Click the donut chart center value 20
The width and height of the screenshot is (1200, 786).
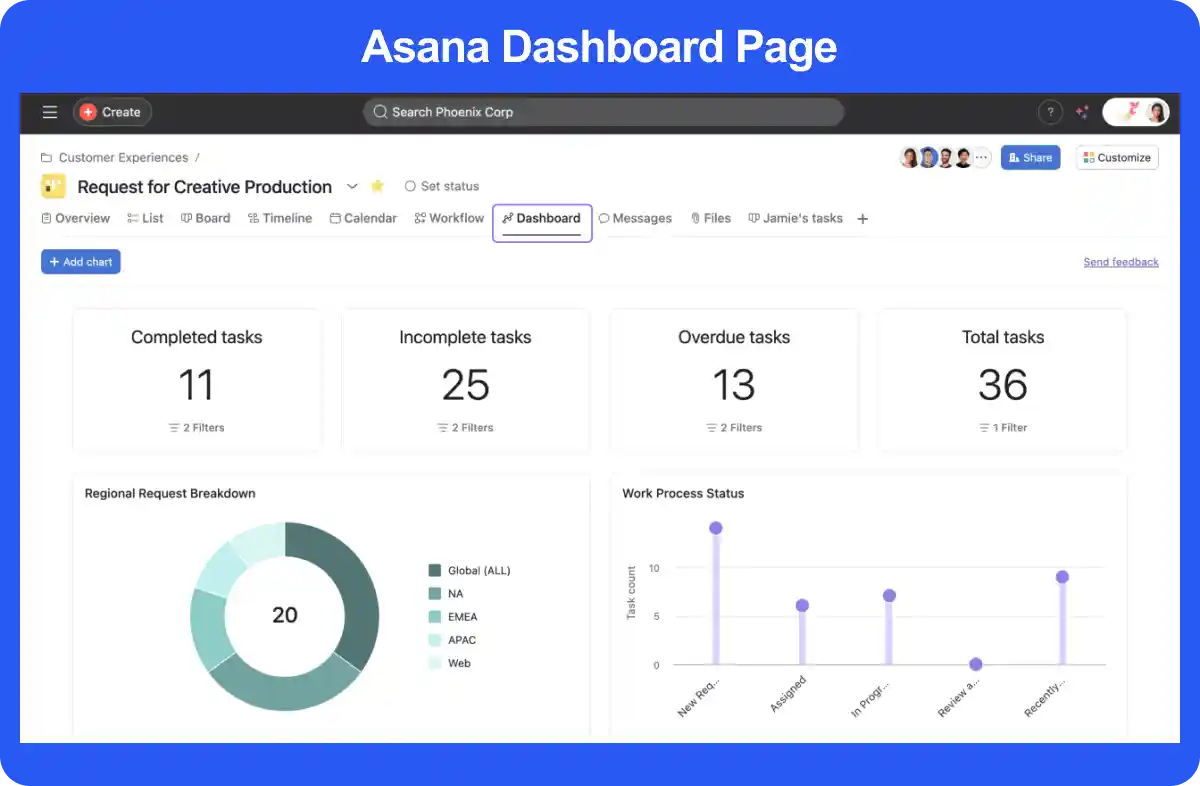click(285, 615)
